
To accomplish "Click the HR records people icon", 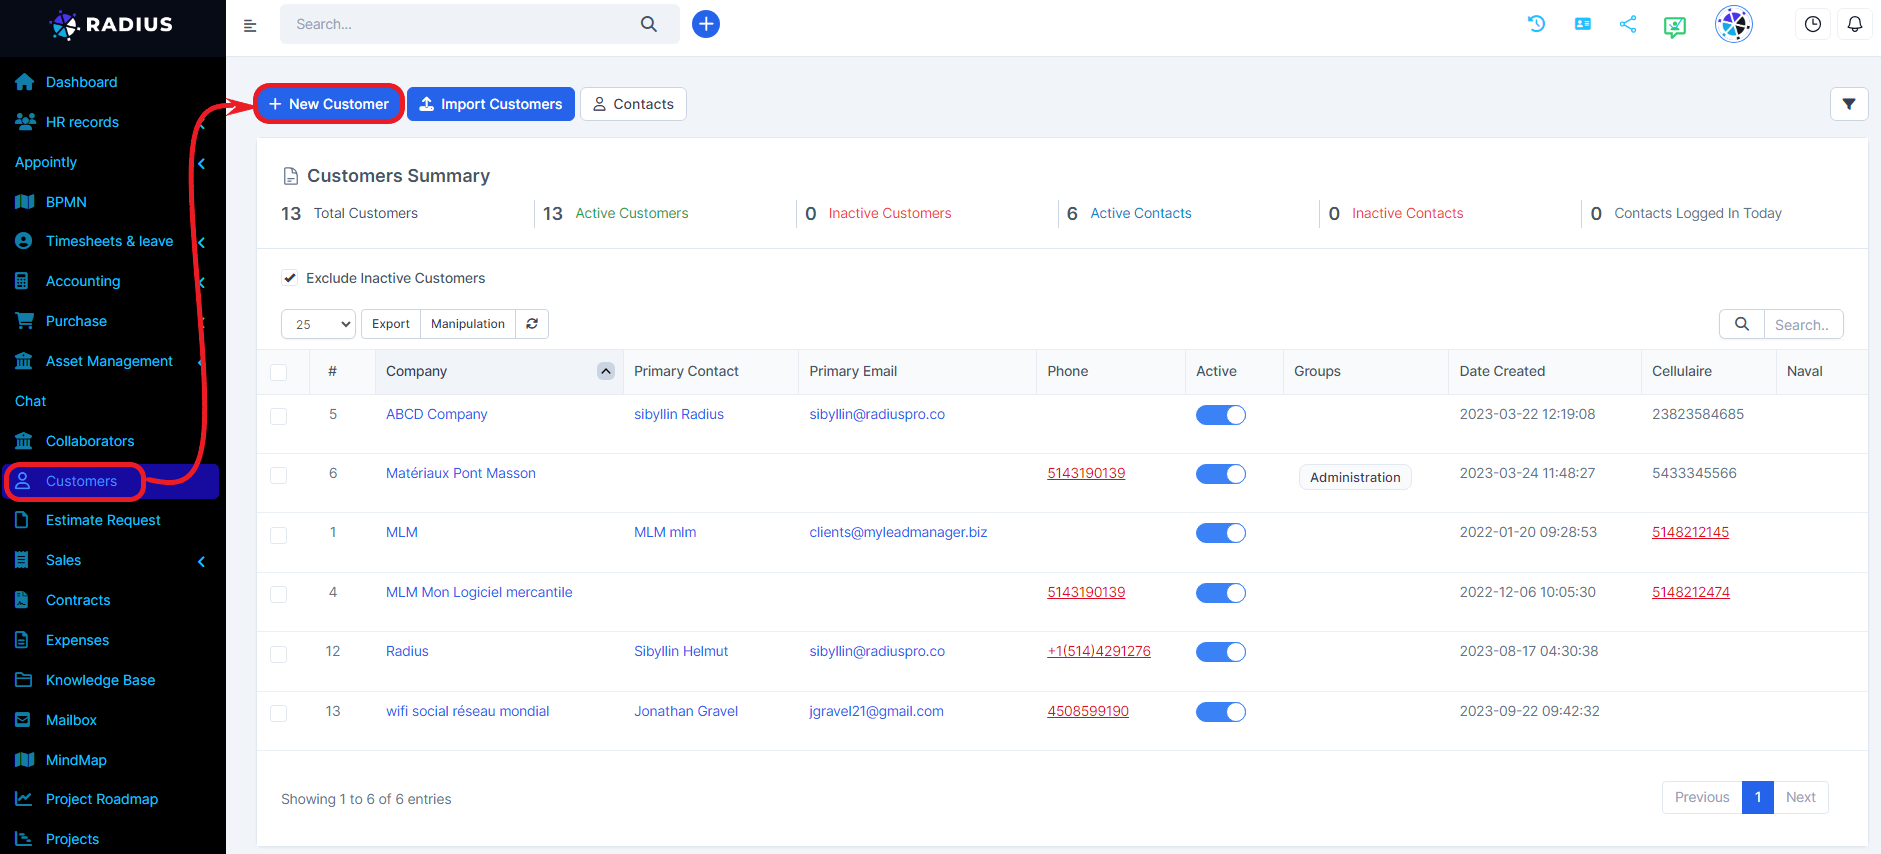I will (25, 122).
